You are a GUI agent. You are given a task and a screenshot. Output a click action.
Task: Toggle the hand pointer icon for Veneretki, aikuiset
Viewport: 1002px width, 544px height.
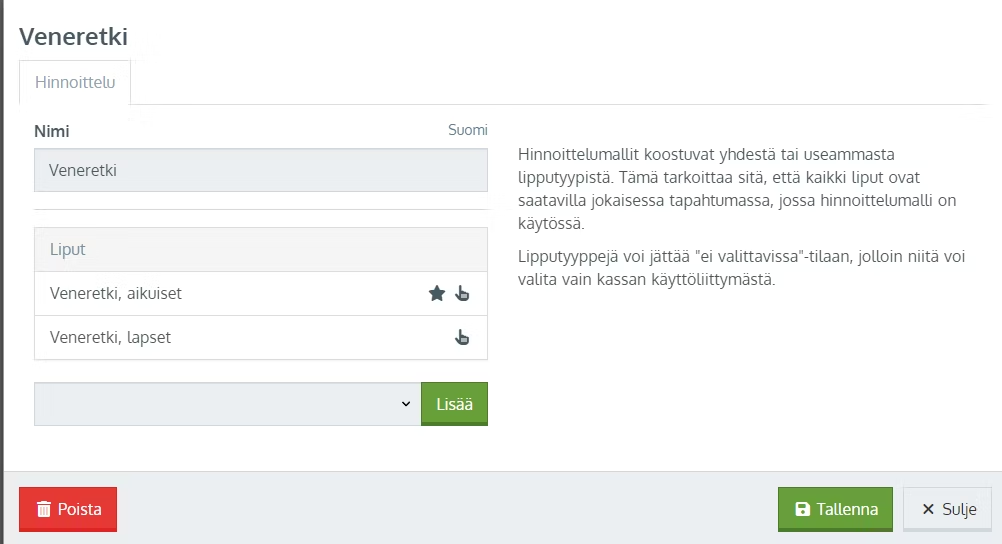[462, 293]
